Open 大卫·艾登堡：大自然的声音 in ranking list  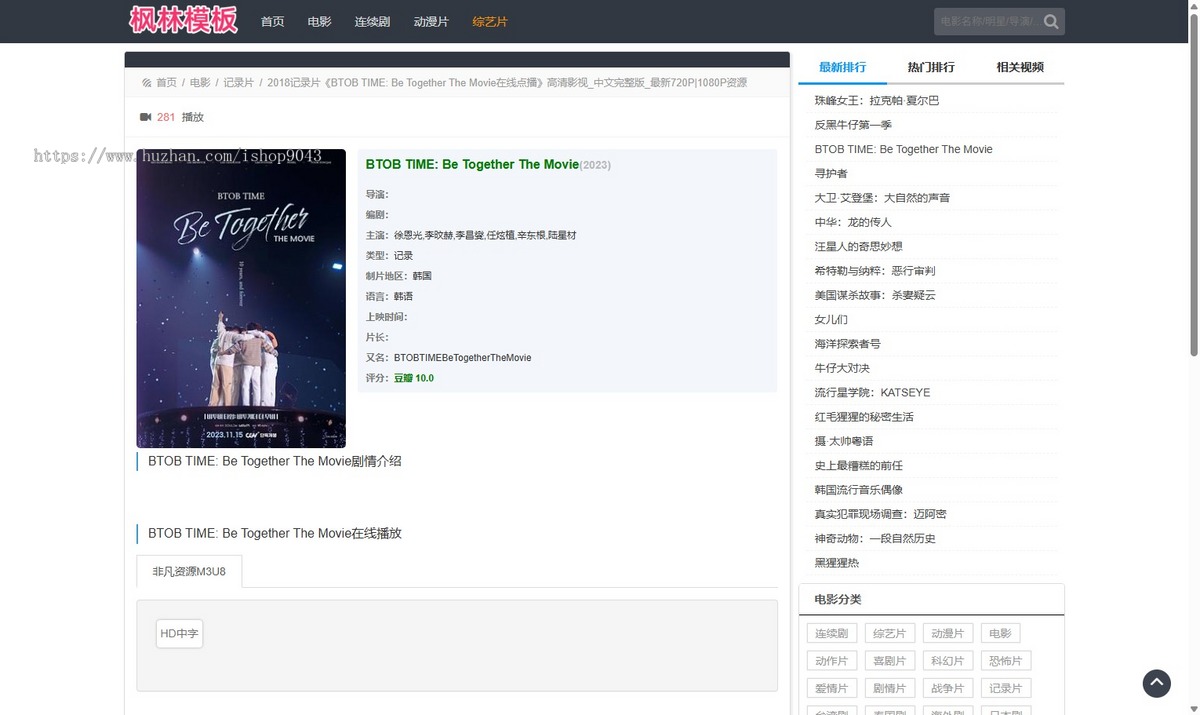pos(882,198)
